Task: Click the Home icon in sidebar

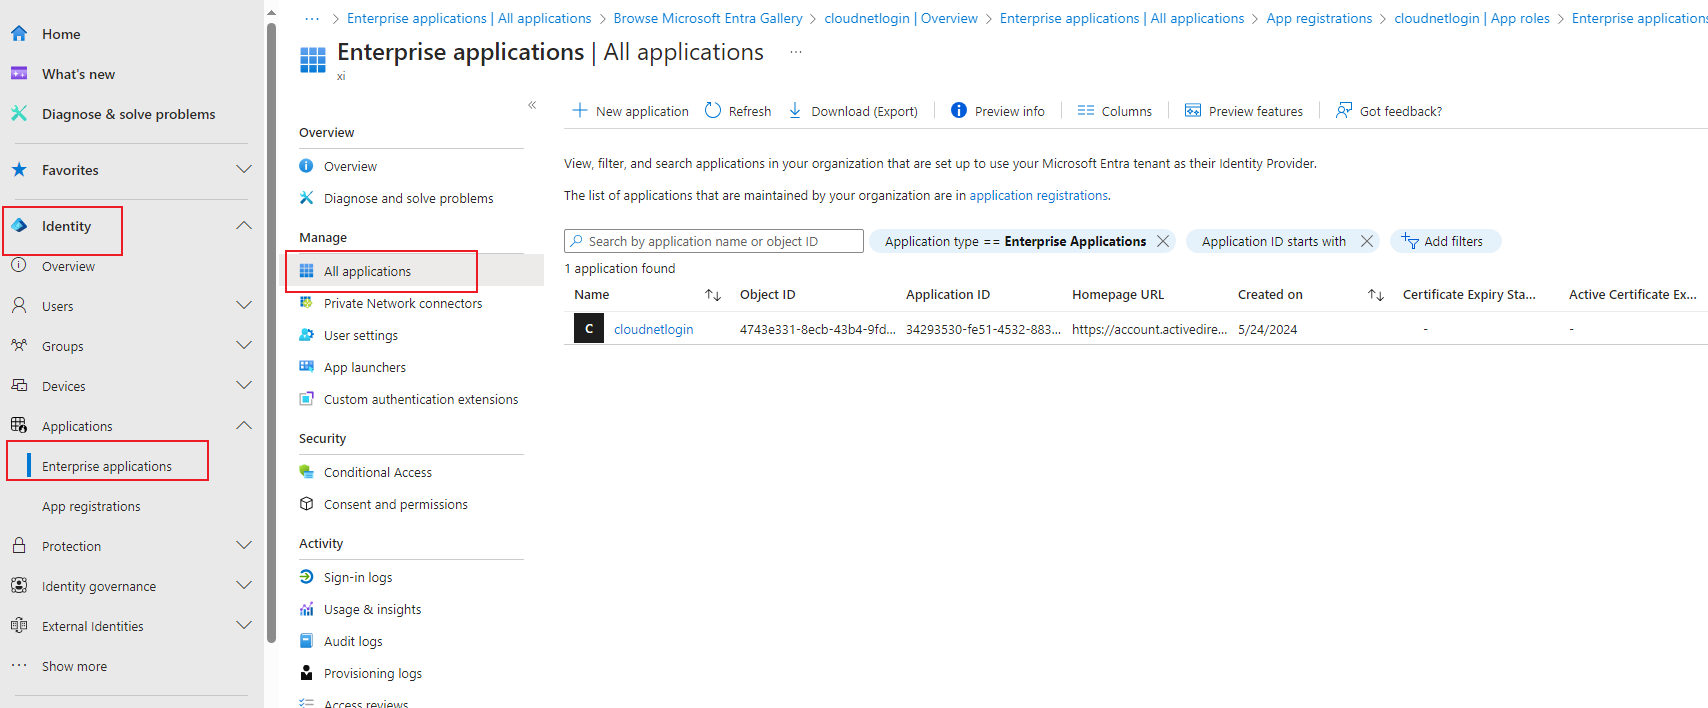Action: (x=19, y=34)
